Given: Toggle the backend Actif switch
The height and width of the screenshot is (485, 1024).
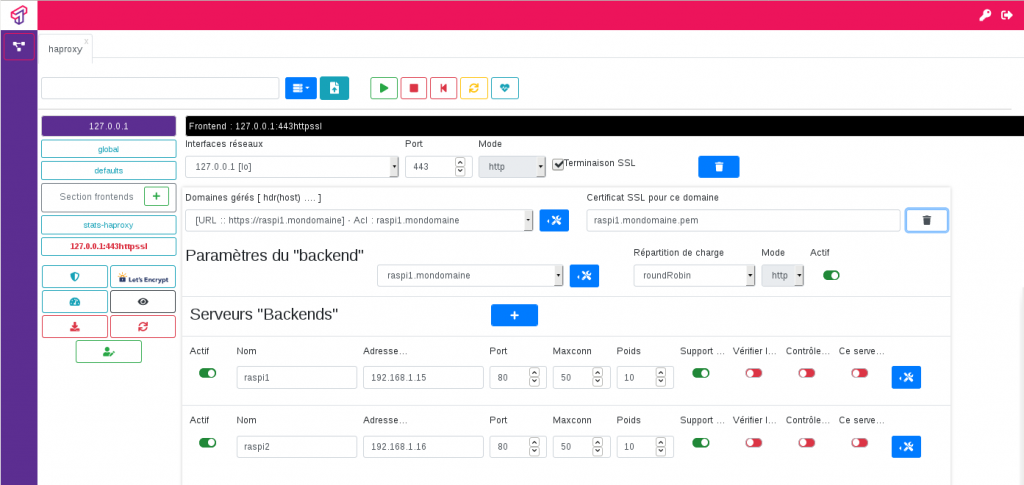Looking at the screenshot, I should pos(831,275).
